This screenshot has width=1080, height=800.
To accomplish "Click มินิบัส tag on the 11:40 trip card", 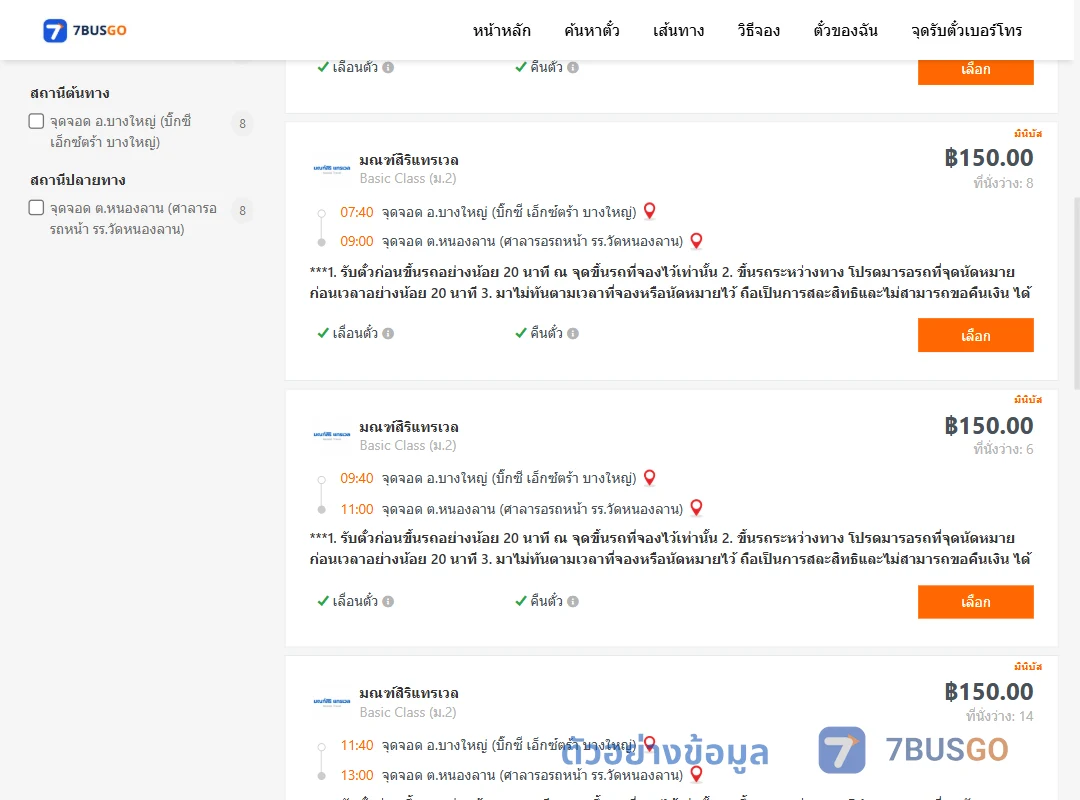I will point(1028,666).
